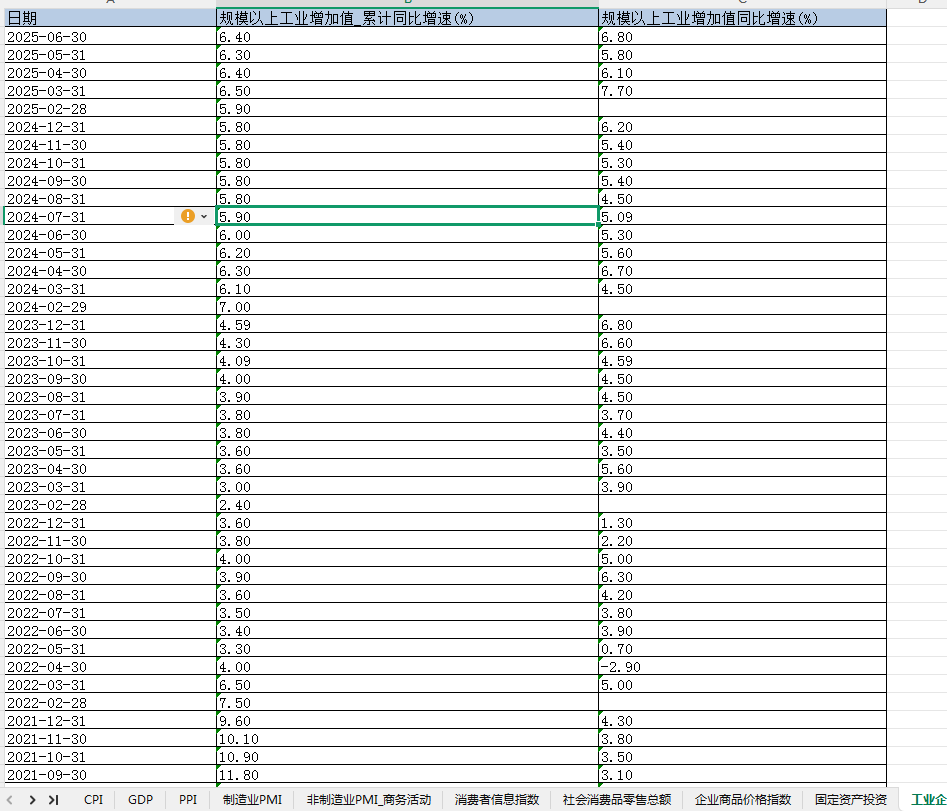Open the GDP sheet tab
This screenshot has width=947, height=811.
coord(140,800)
